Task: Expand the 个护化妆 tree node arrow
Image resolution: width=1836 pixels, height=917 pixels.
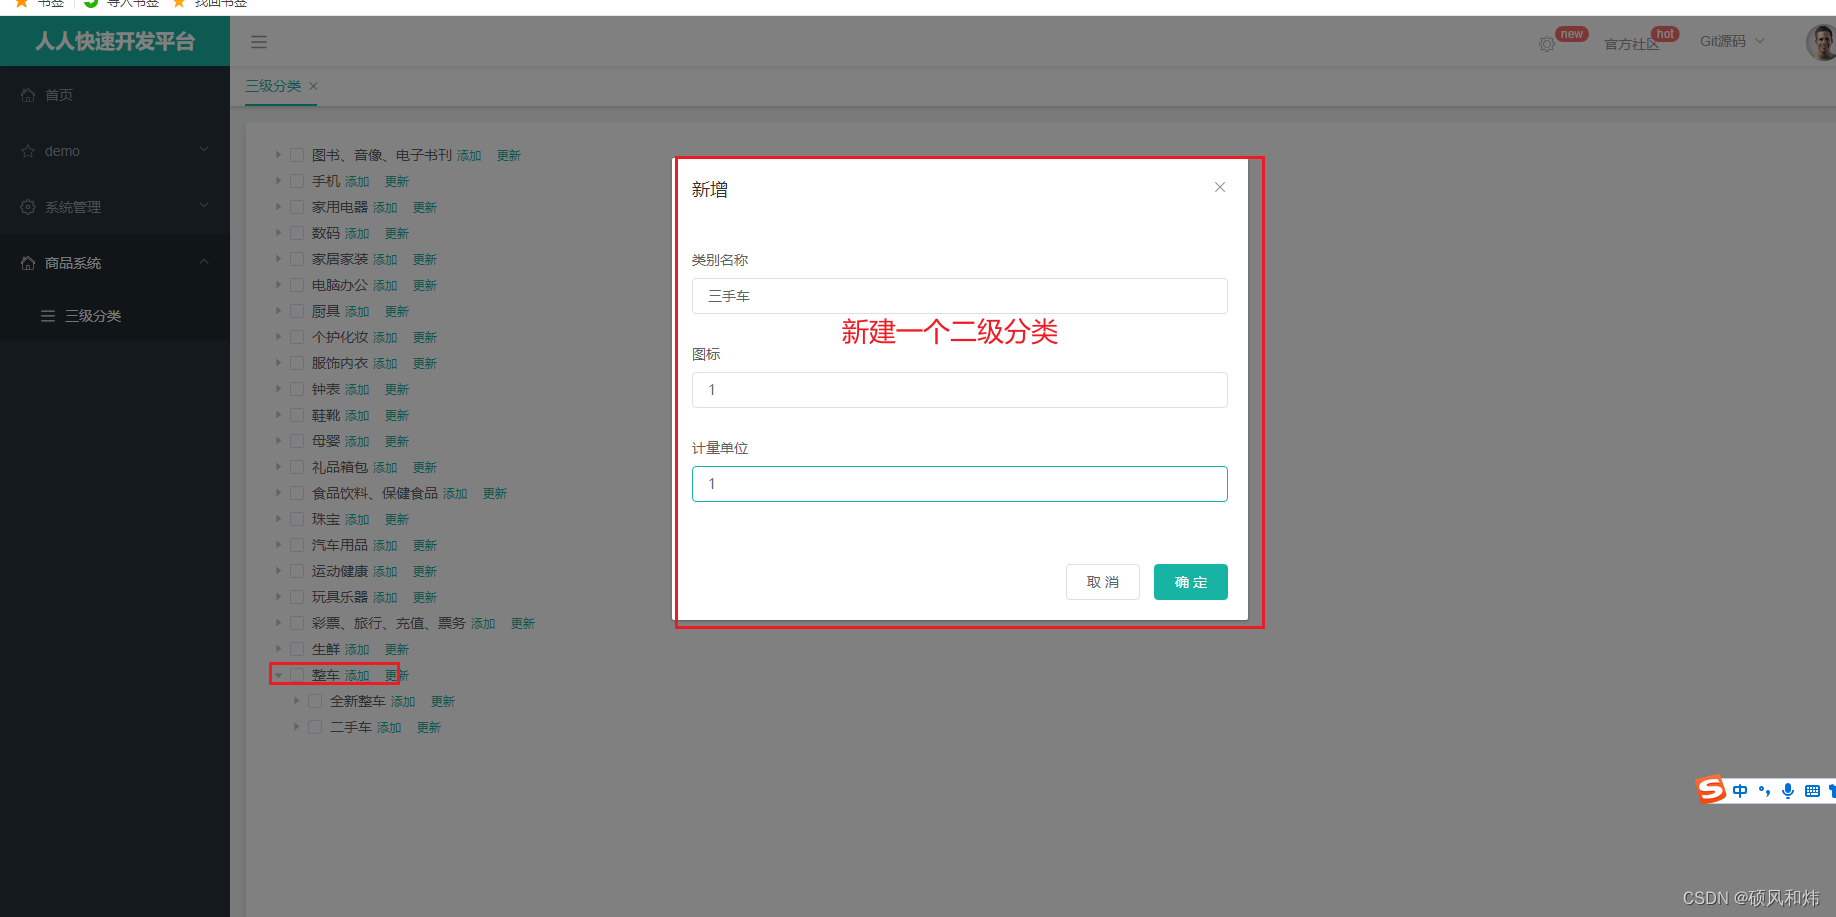Action: [x=278, y=337]
